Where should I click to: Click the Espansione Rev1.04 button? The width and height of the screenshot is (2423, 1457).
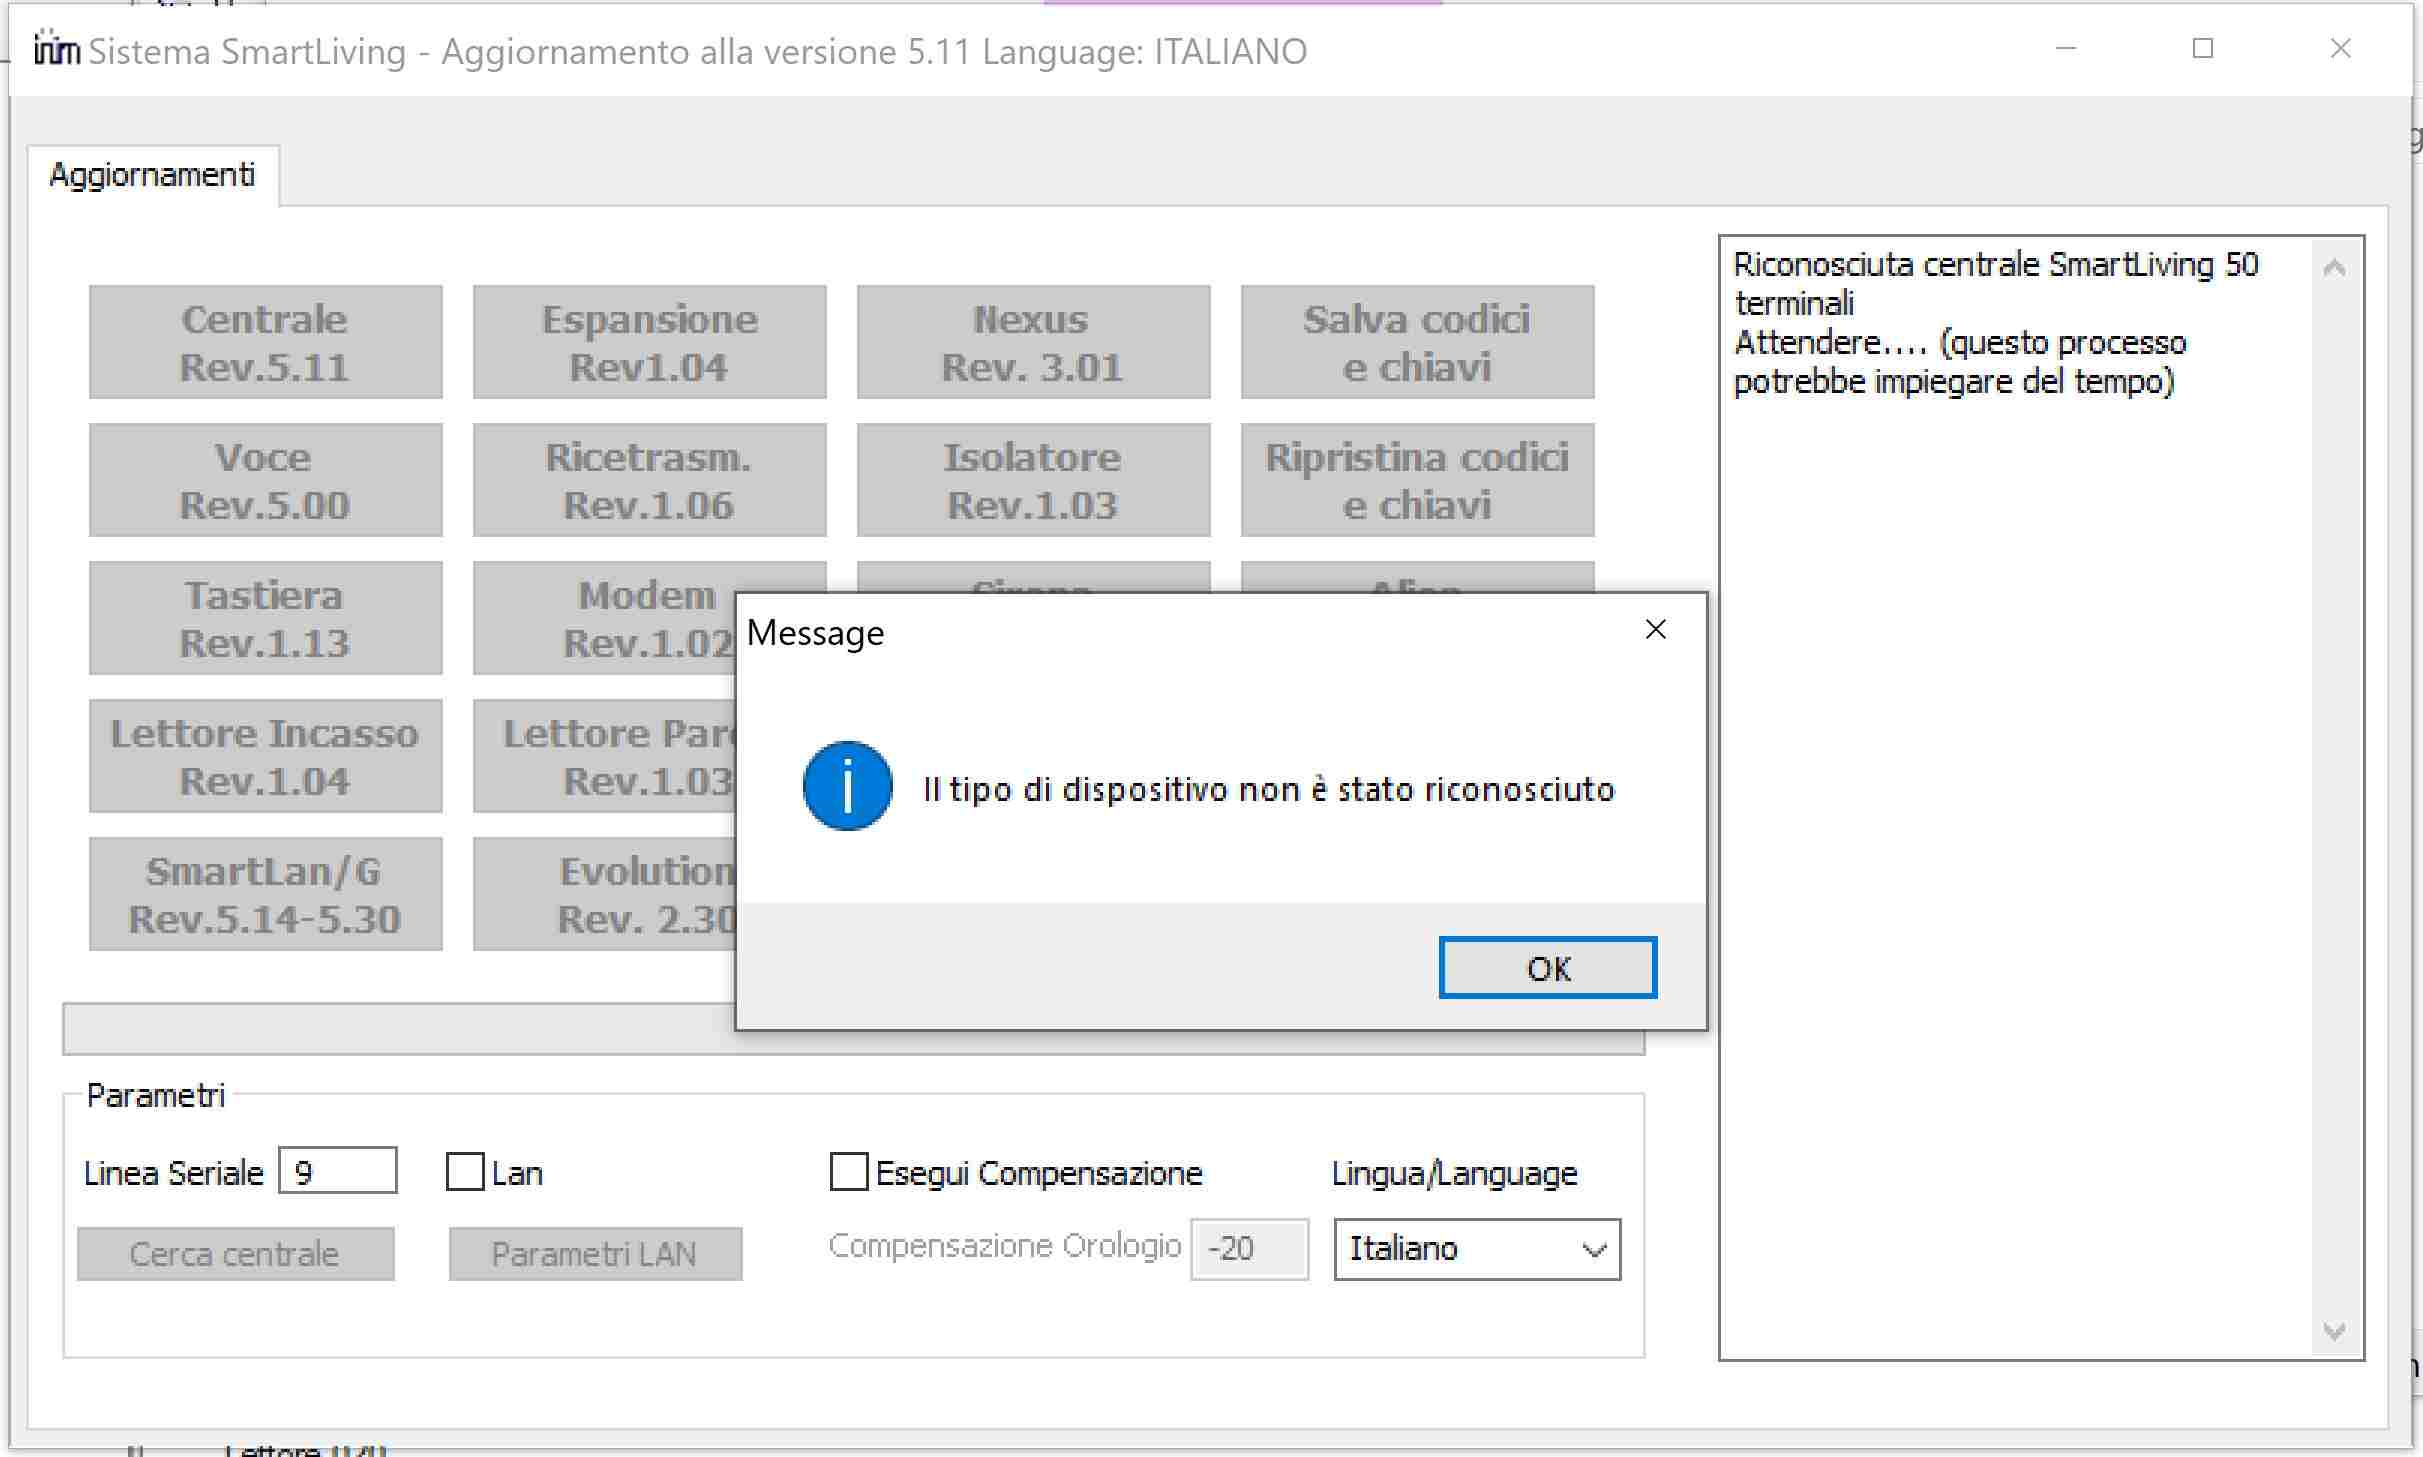(649, 342)
